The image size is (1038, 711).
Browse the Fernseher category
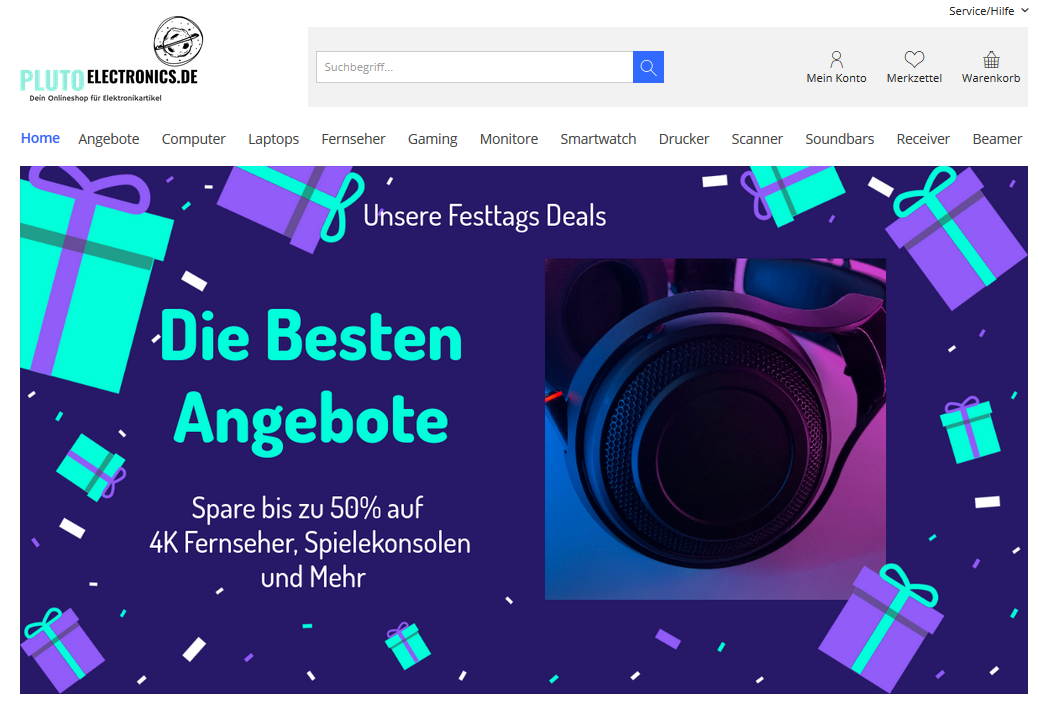[353, 139]
